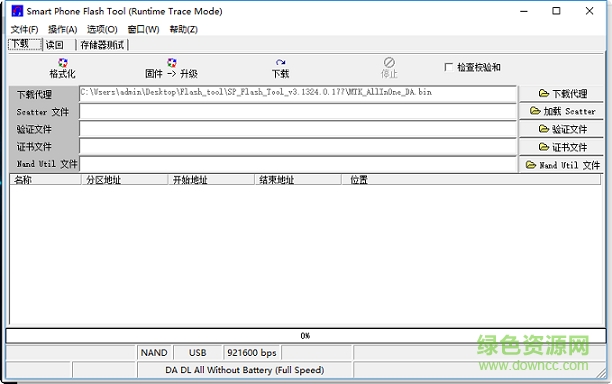Open the 帮助(Z) menu

[183, 29]
